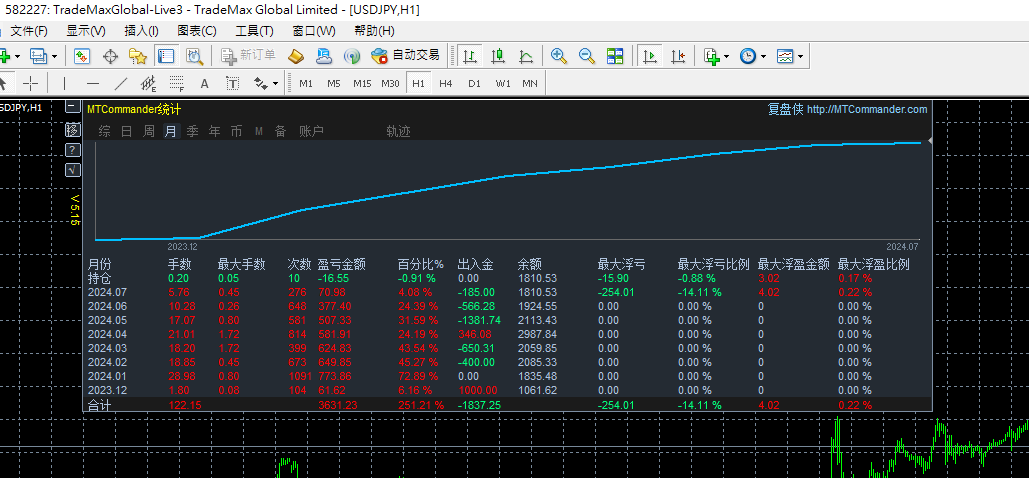
Task: Open the 文件(F) menu
Action: pos(29,31)
